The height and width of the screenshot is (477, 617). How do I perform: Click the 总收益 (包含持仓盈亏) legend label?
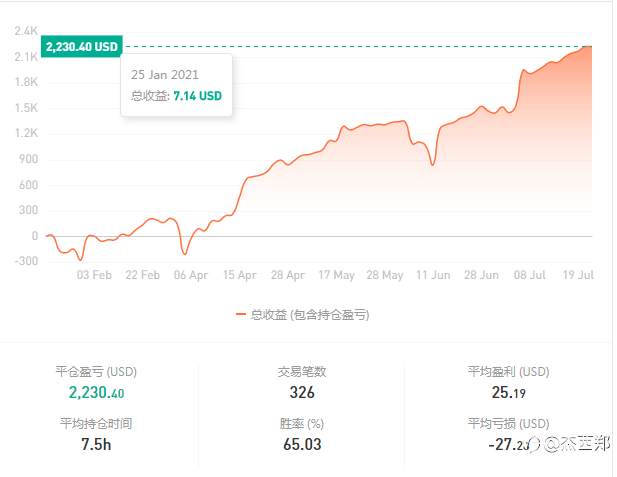click(x=310, y=314)
